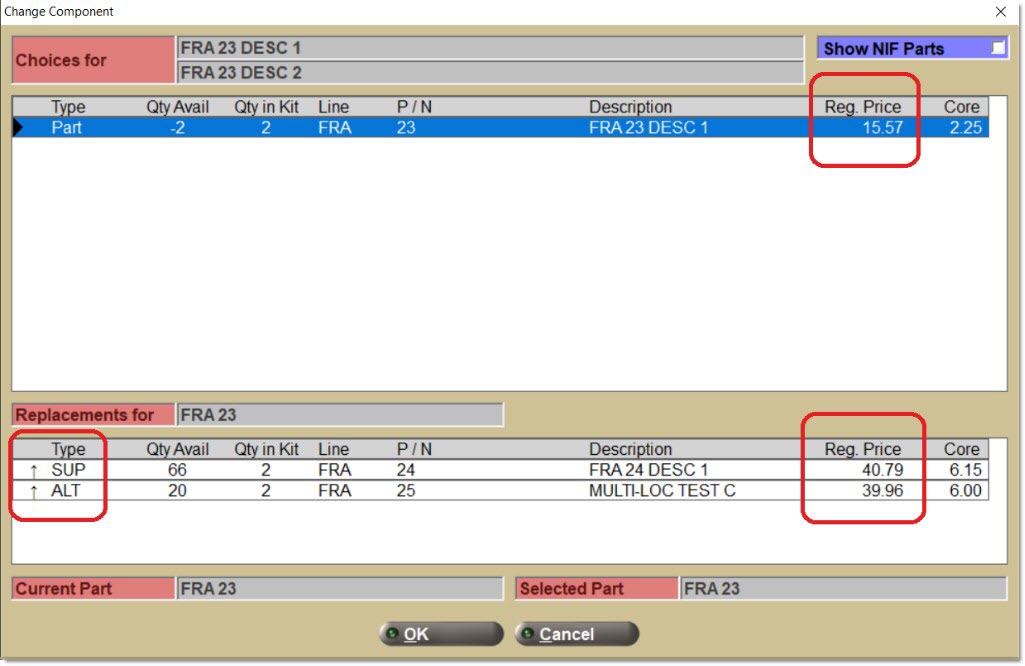
Task: Click the Core header in Choices table
Action: [x=961, y=107]
